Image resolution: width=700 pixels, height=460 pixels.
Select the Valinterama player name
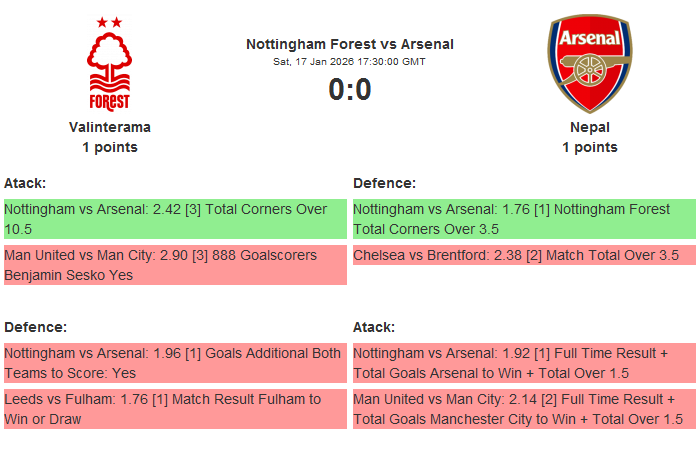click(x=110, y=127)
